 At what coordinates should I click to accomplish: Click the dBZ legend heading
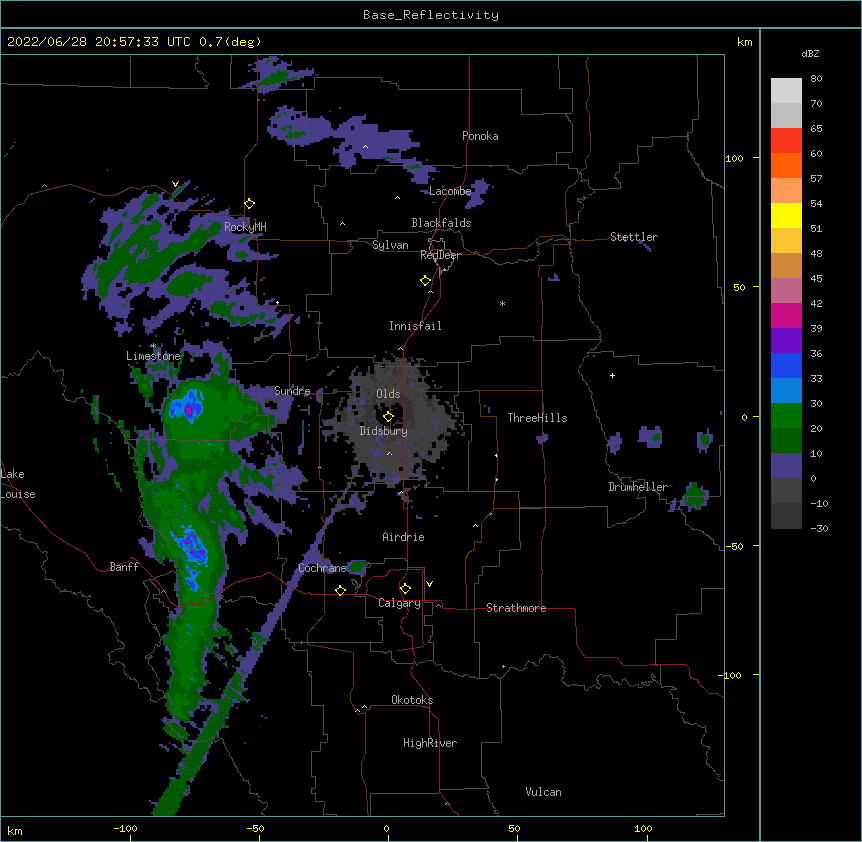(x=810, y=54)
